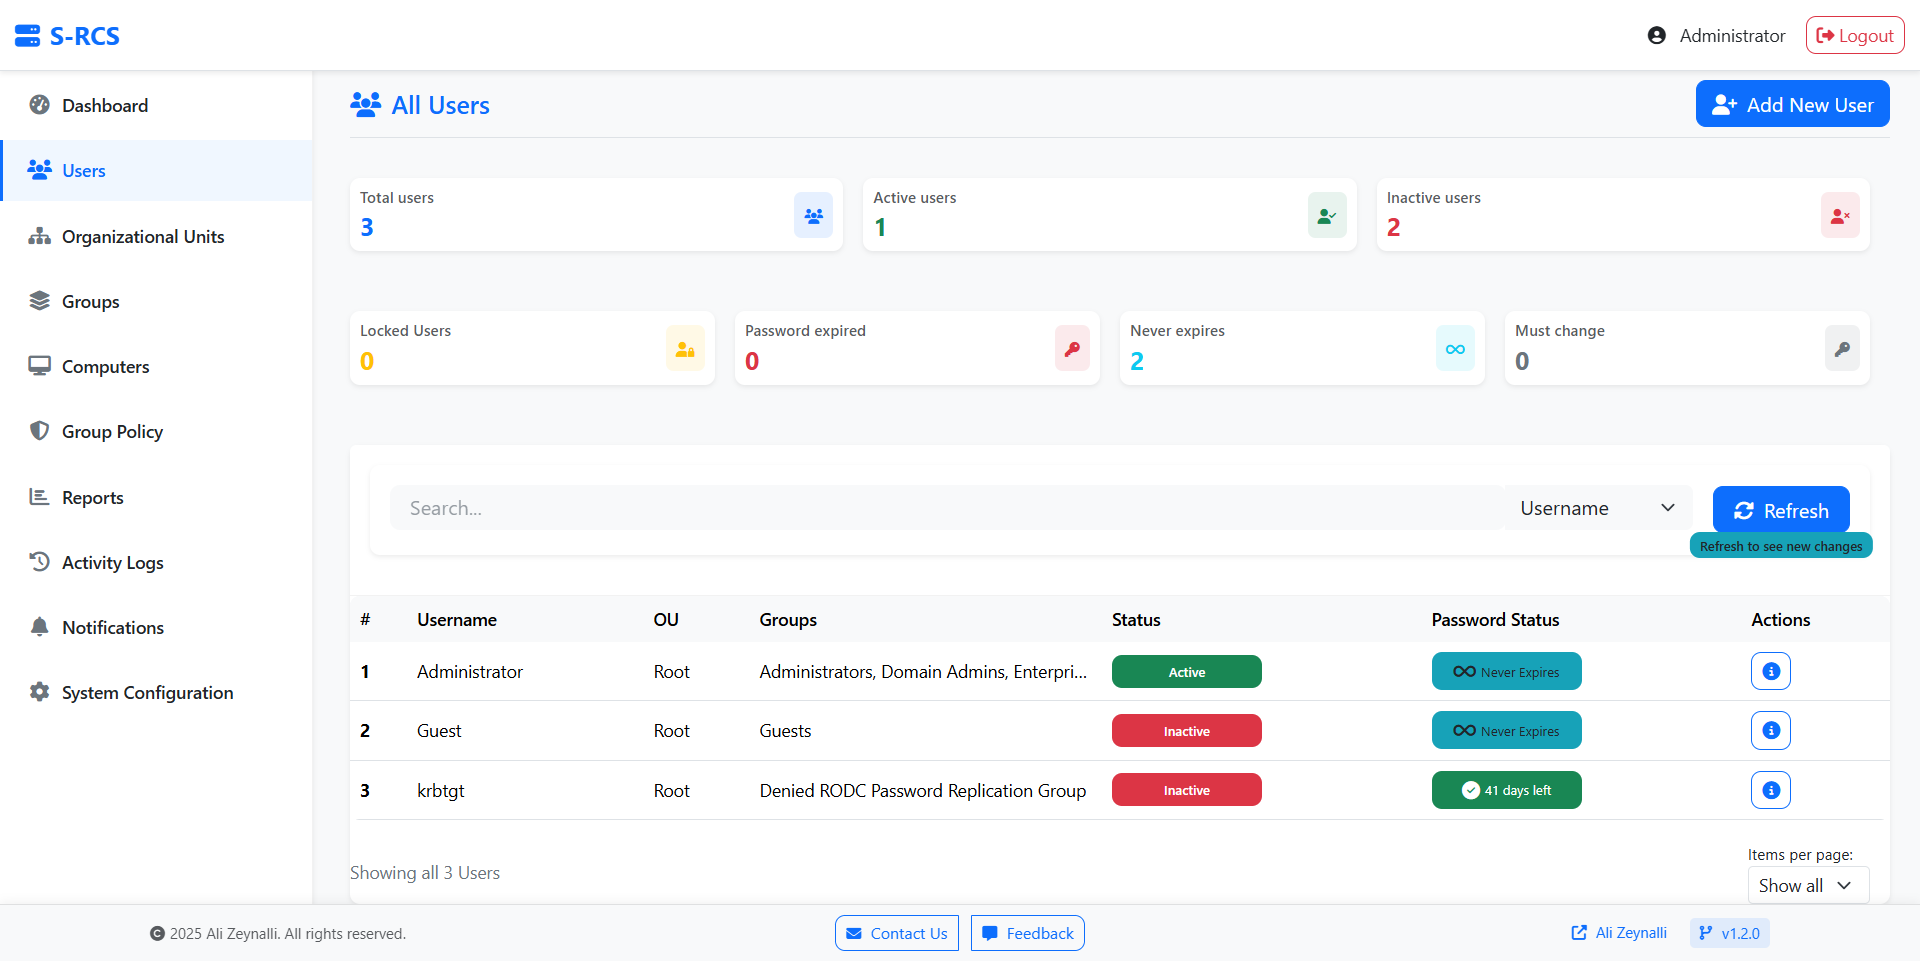Click the v1.2.0 version badge

tap(1730, 933)
